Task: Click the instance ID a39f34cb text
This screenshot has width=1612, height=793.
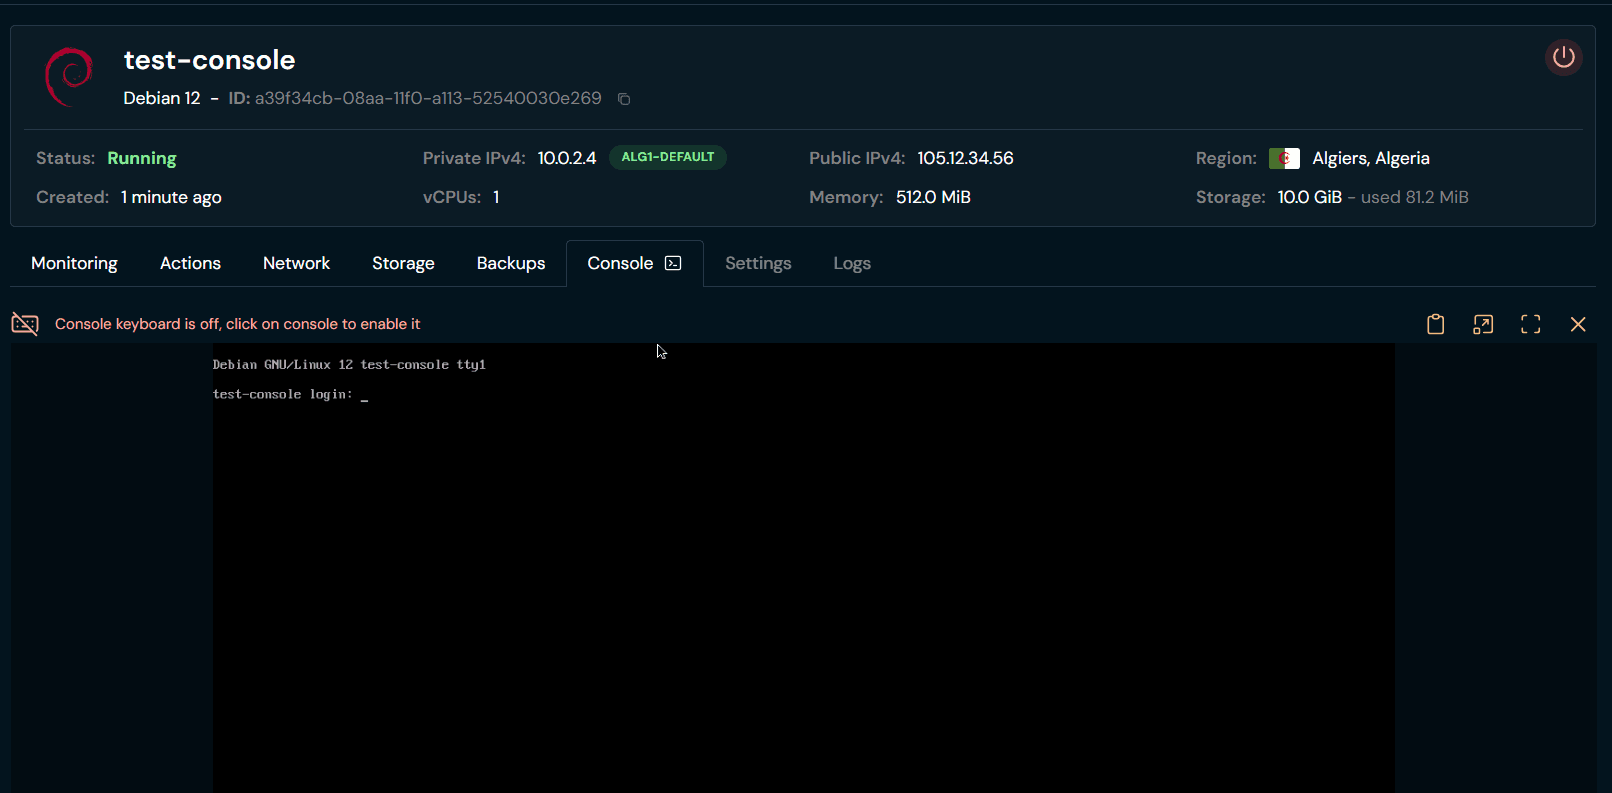Action: click(428, 98)
